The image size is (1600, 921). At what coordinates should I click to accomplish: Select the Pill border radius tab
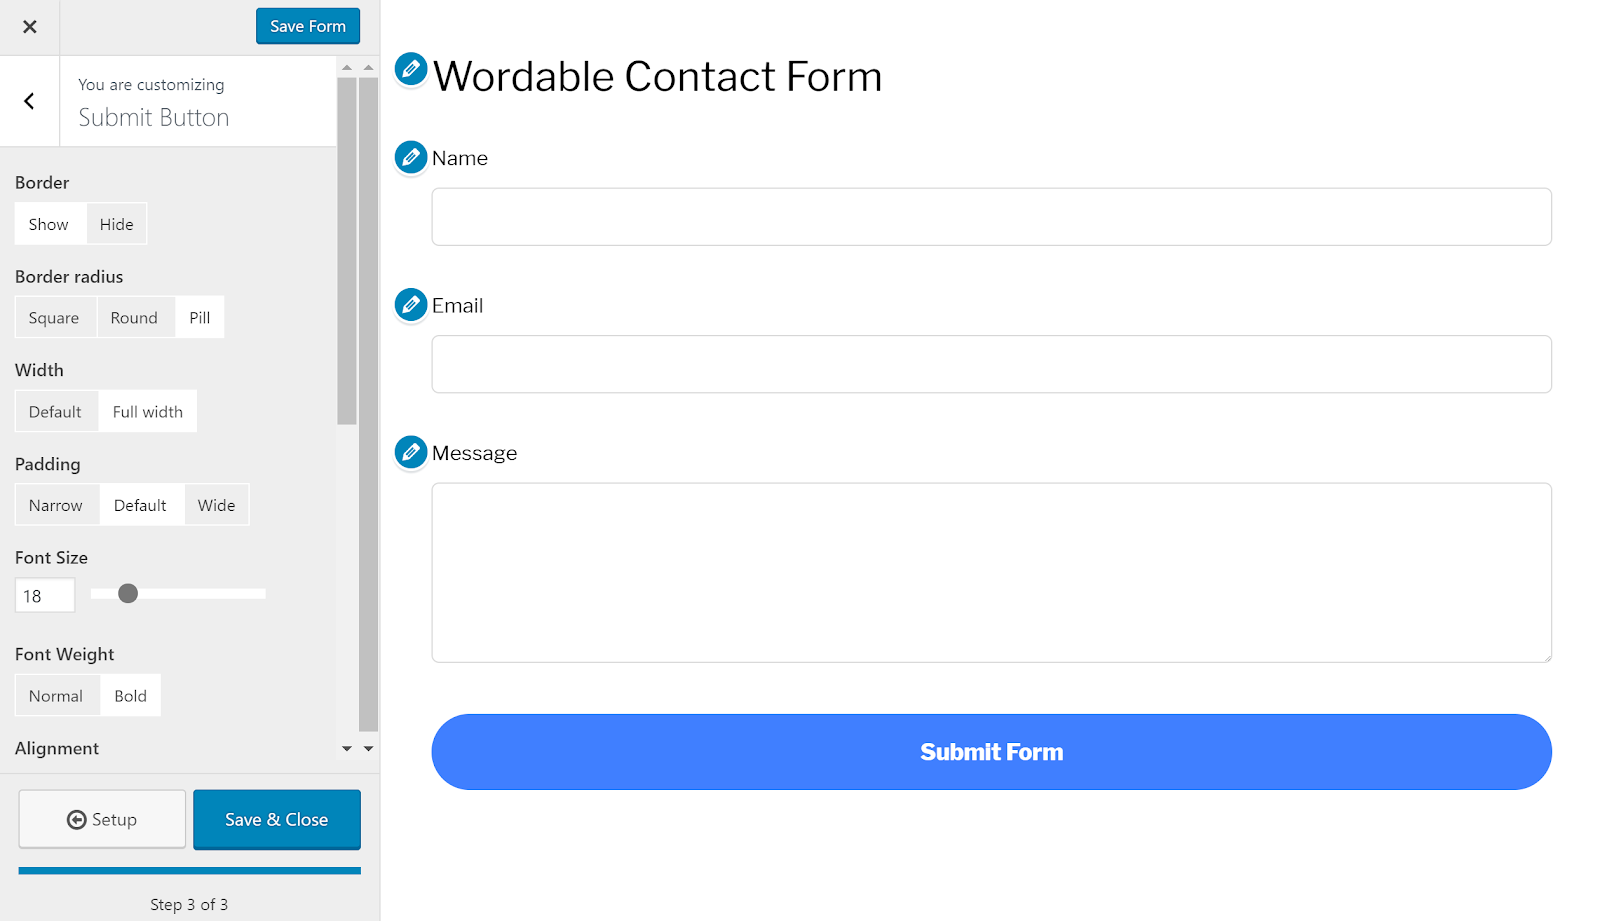click(x=200, y=317)
